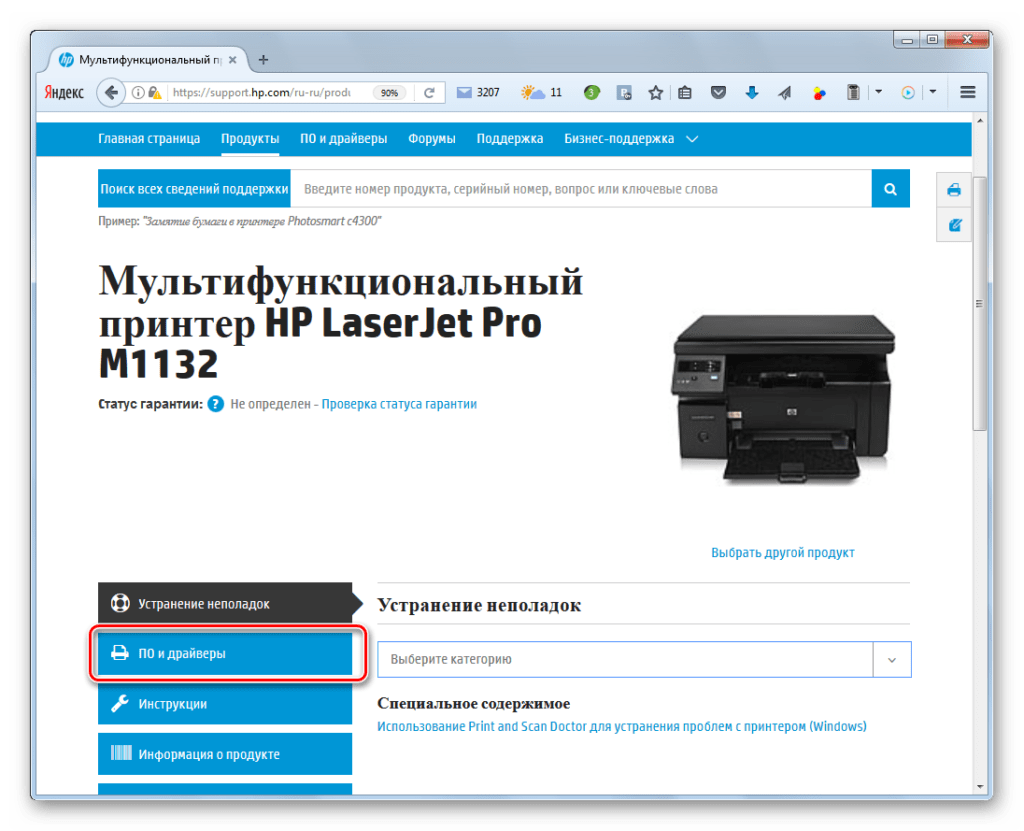Go to Форумы in the top menu

pos(431,139)
